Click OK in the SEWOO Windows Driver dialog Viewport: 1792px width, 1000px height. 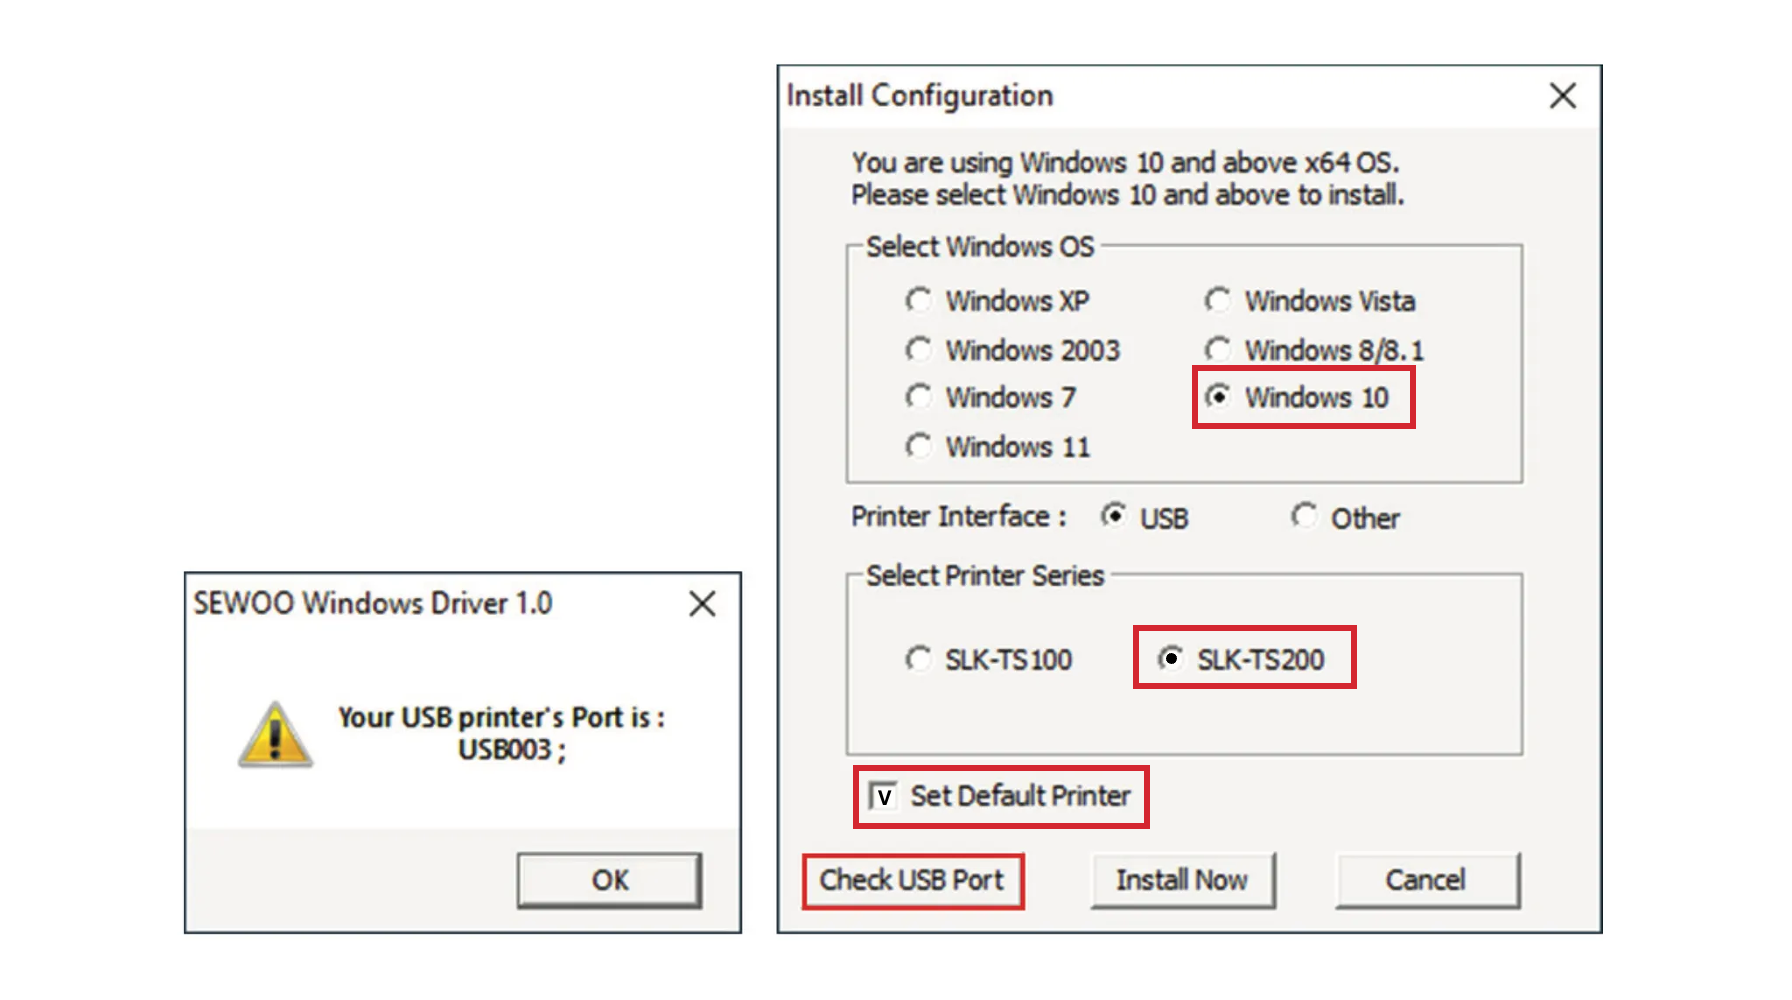[x=609, y=880]
